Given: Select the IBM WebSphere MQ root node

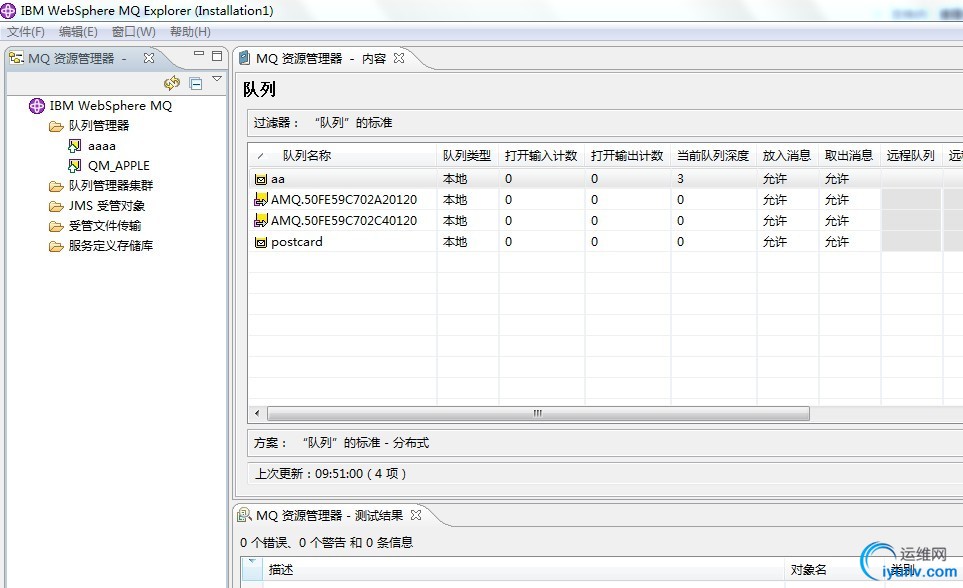Looking at the screenshot, I should coord(111,106).
